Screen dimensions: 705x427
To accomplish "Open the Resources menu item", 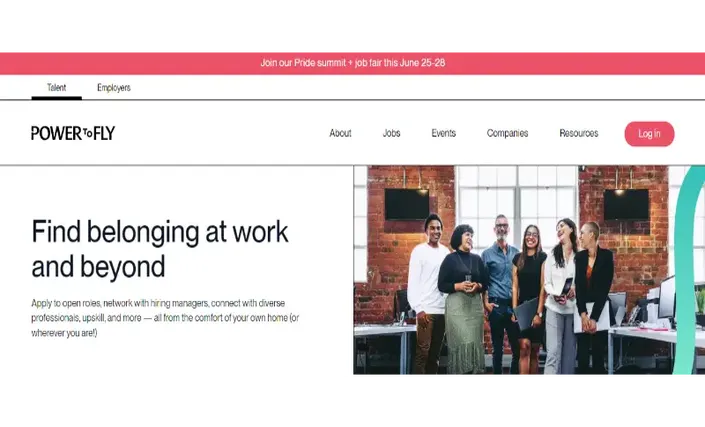I will coord(579,133).
